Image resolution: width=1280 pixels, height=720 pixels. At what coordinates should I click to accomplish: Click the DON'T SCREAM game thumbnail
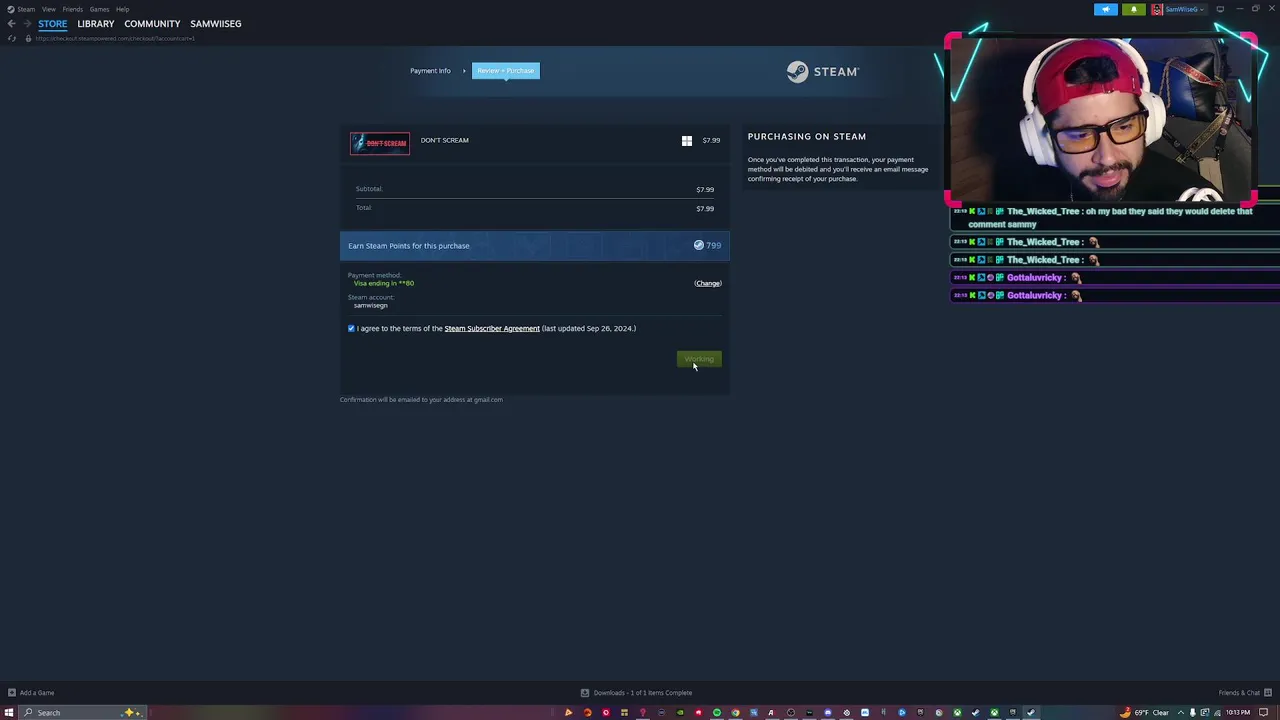[380, 143]
